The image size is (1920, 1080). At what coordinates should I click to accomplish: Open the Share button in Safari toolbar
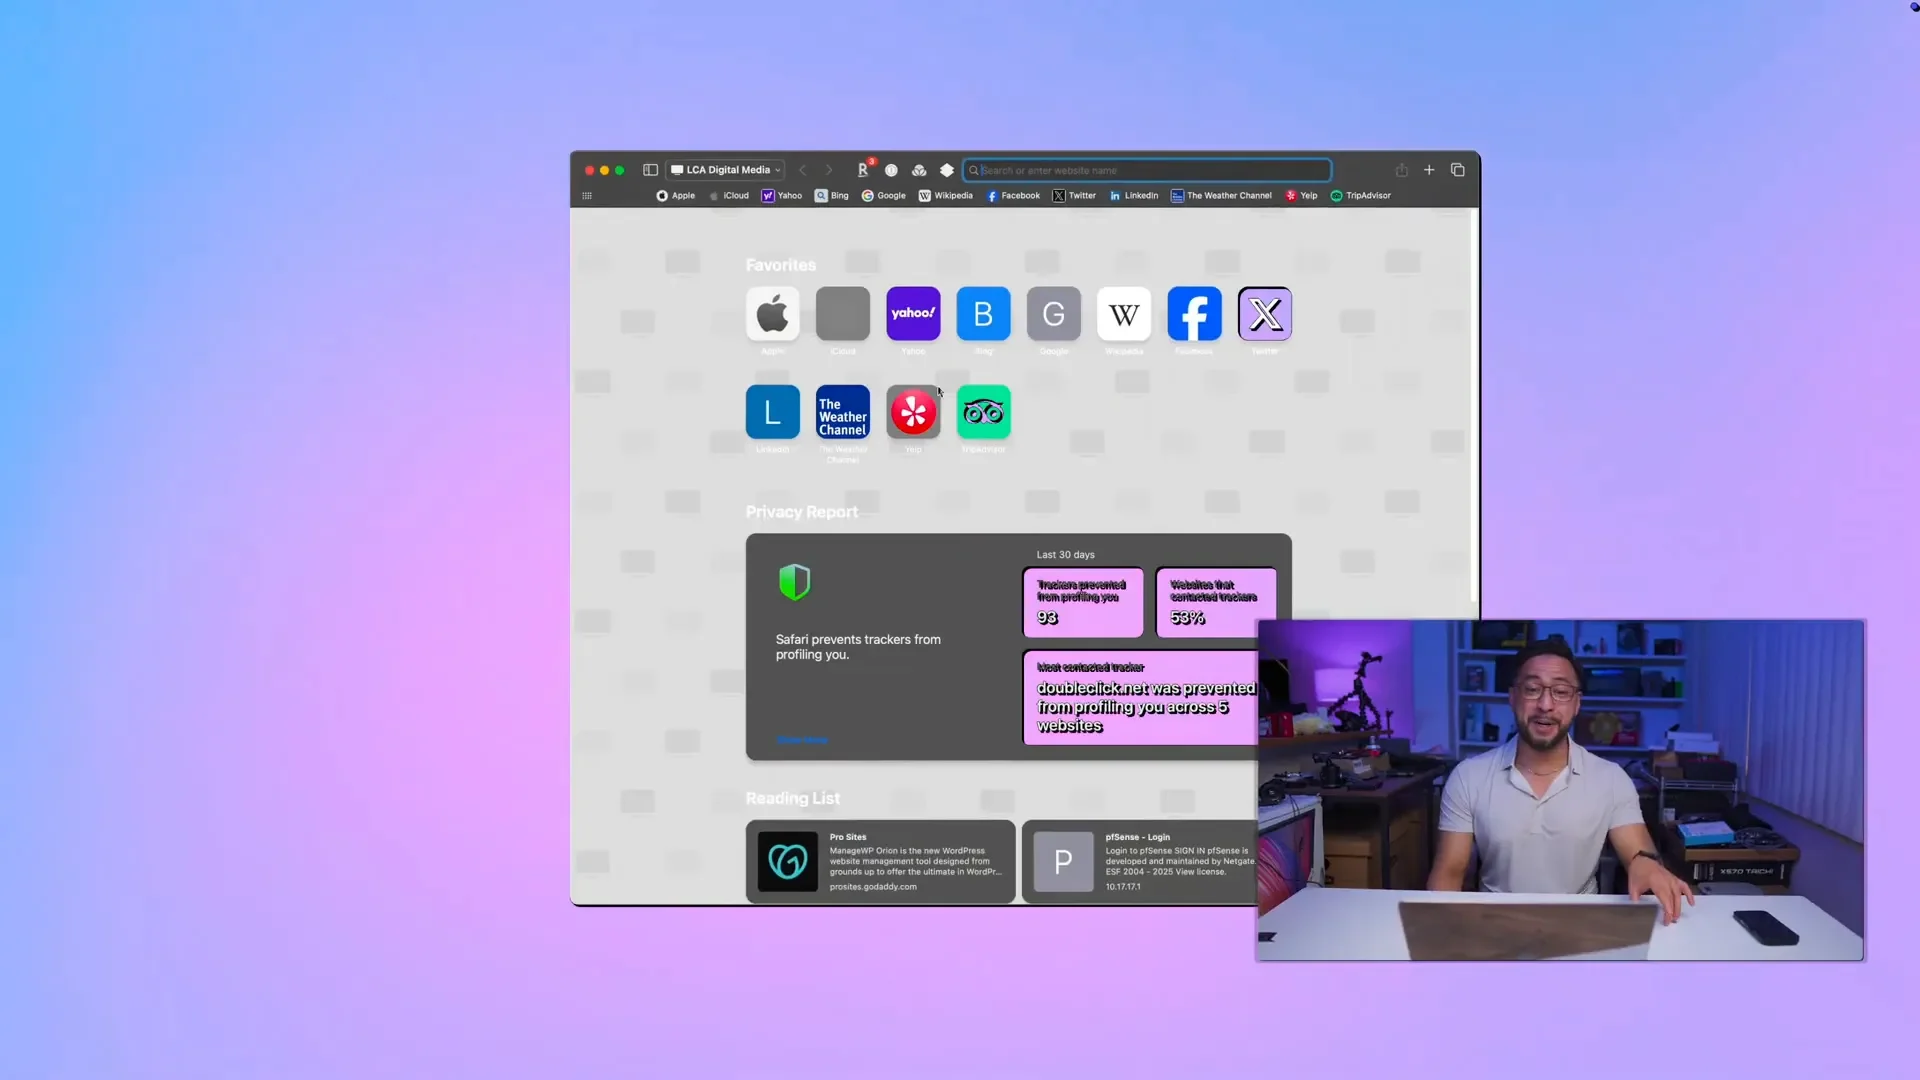(1401, 170)
